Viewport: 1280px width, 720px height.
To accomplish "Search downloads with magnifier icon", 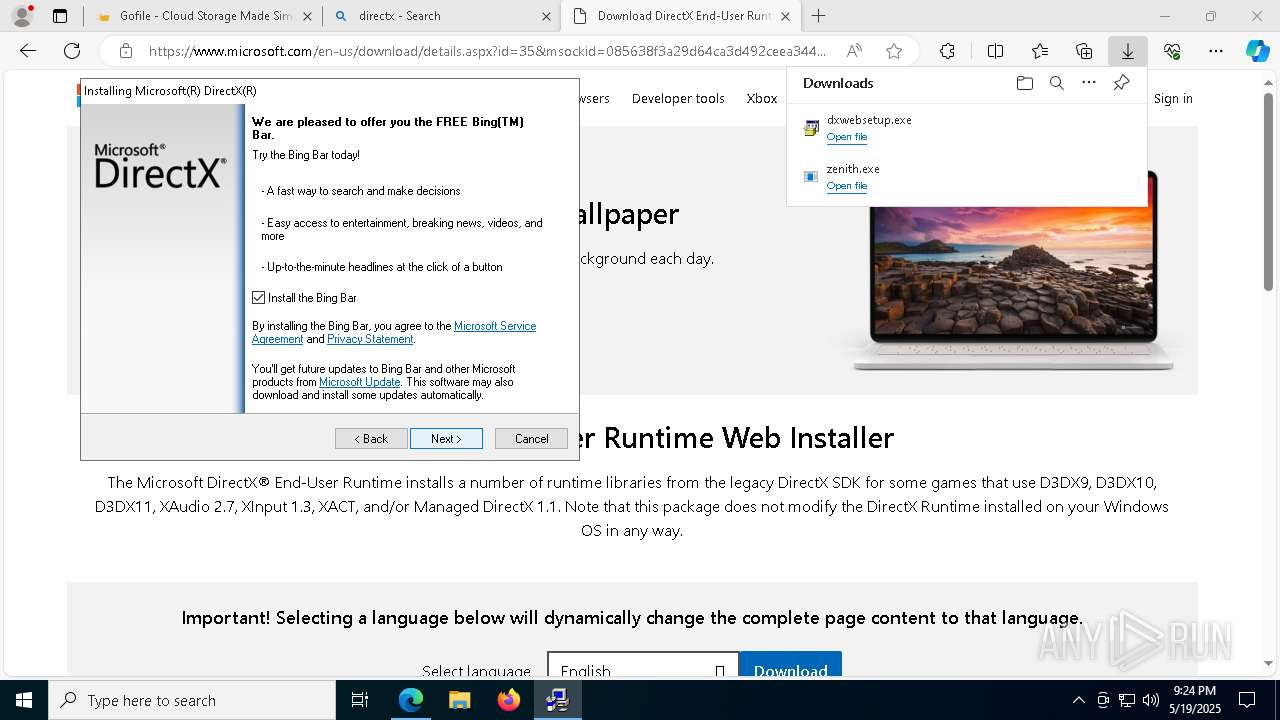I will (x=1056, y=83).
